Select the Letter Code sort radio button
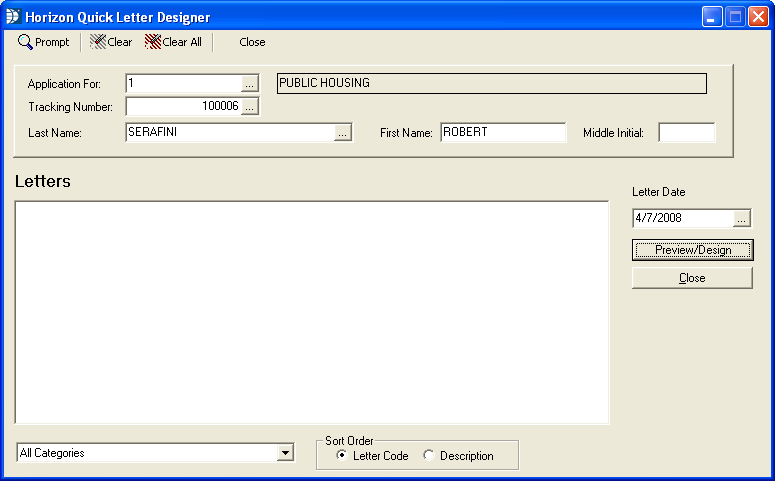This screenshot has width=775, height=481. coord(342,456)
